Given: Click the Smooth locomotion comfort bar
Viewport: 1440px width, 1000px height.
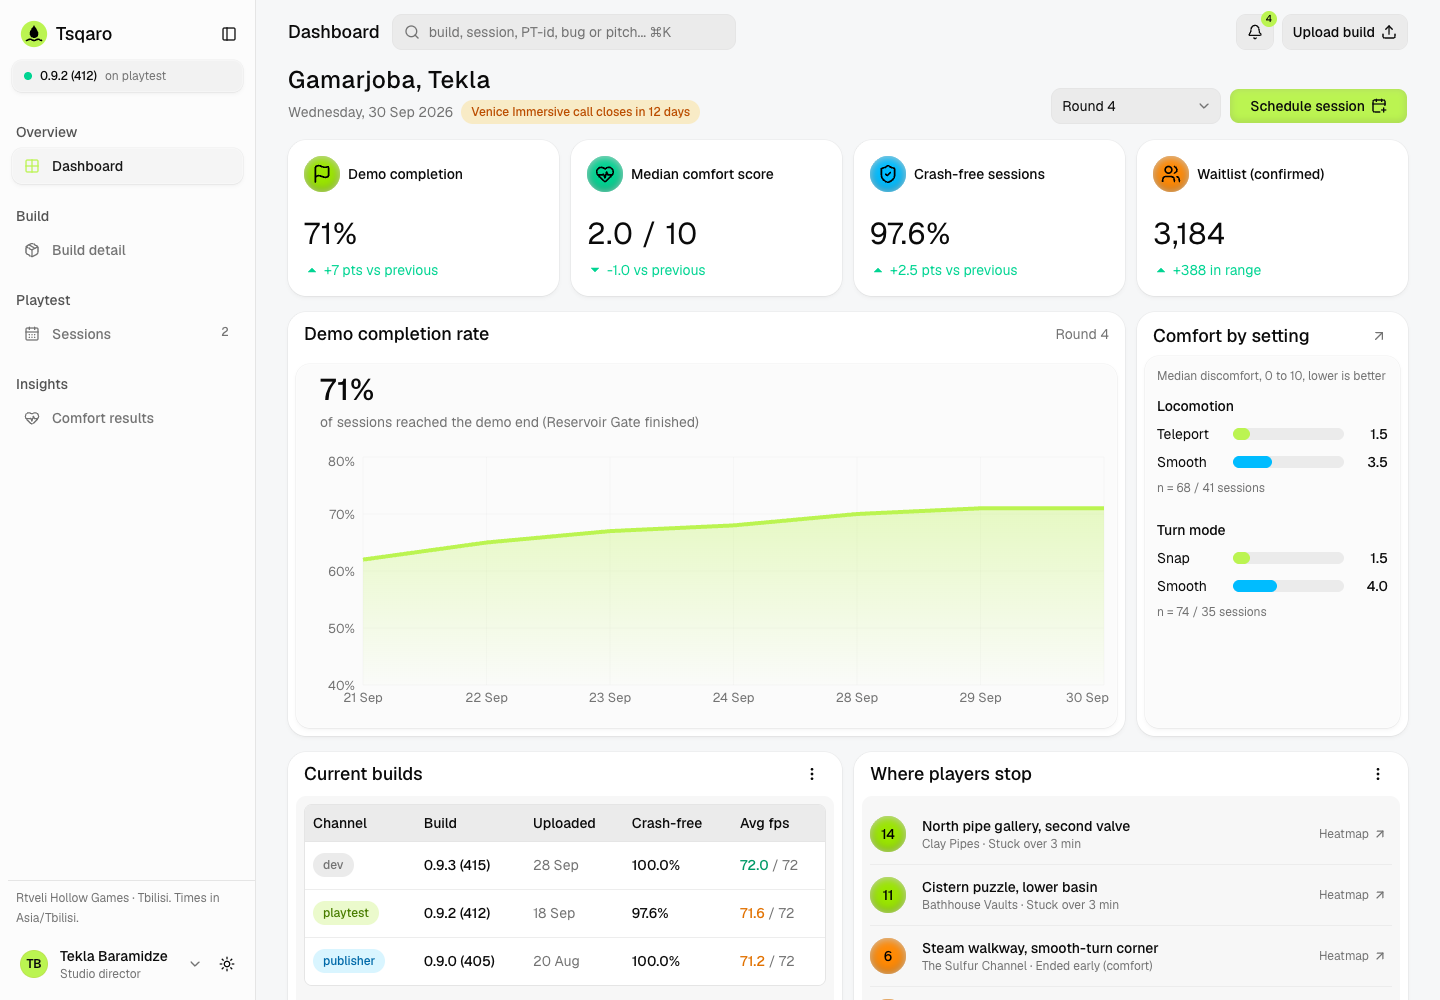Looking at the screenshot, I should (x=1288, y=462).
